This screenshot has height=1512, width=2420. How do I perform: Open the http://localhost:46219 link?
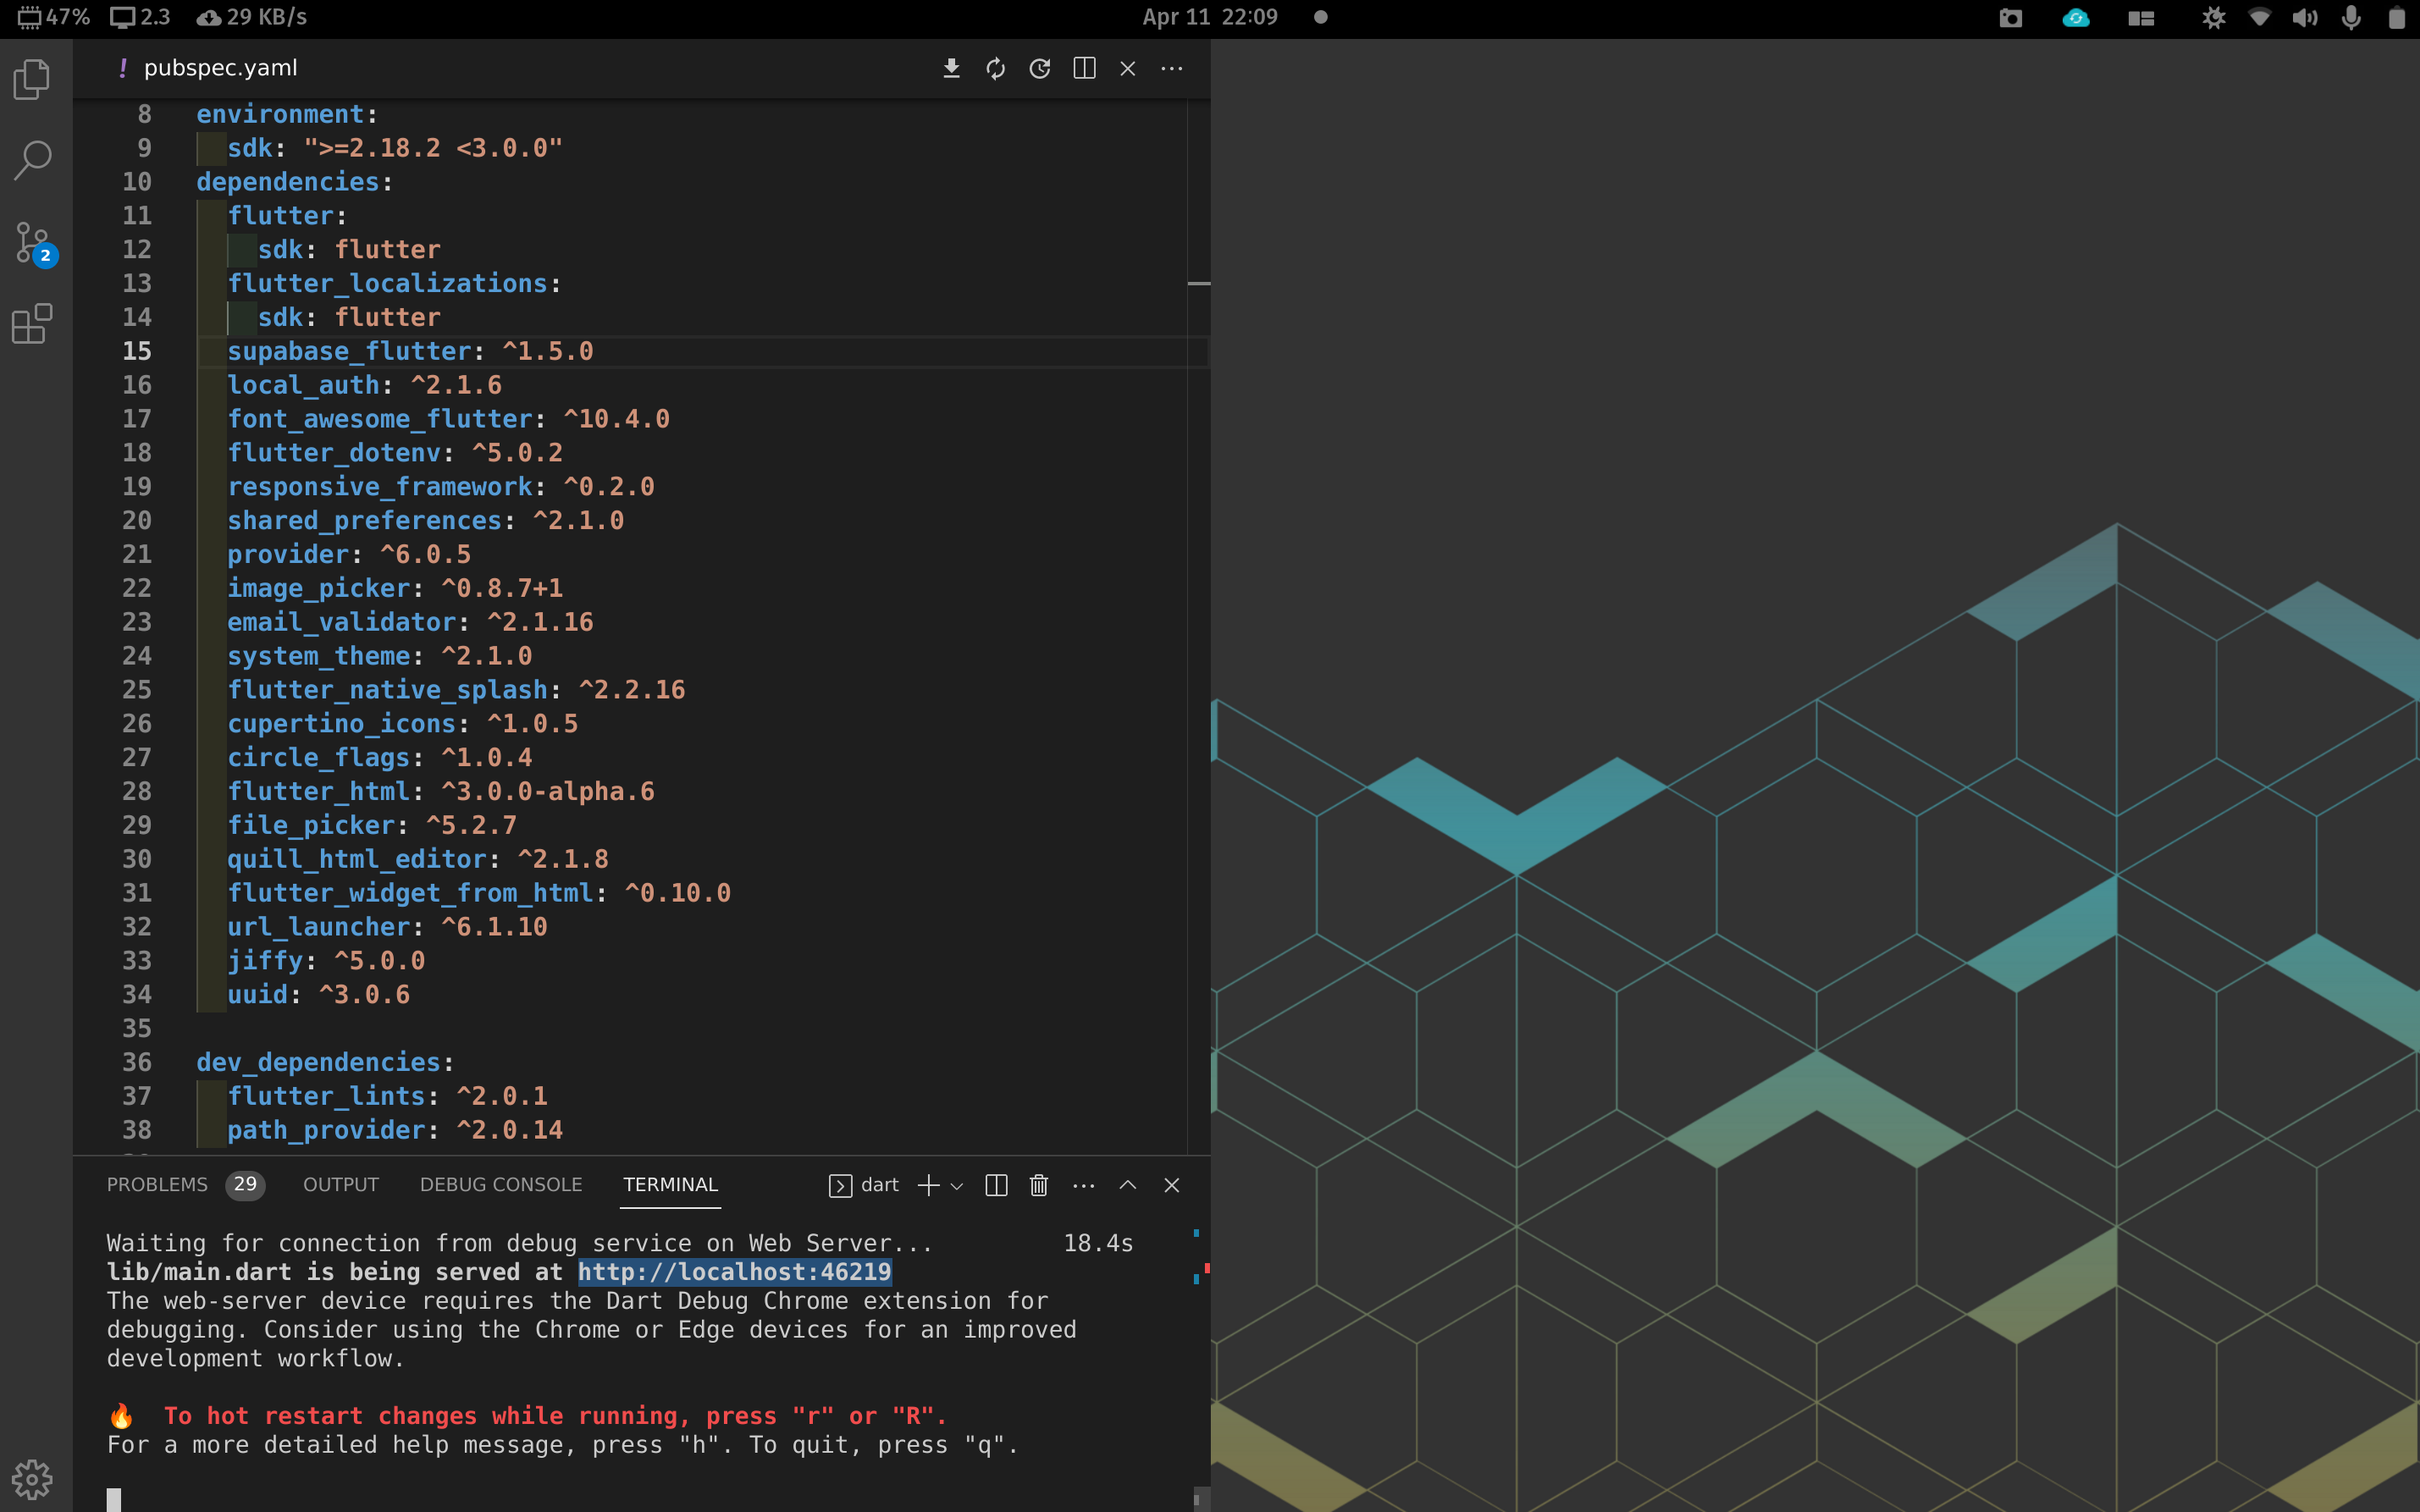736,1271
